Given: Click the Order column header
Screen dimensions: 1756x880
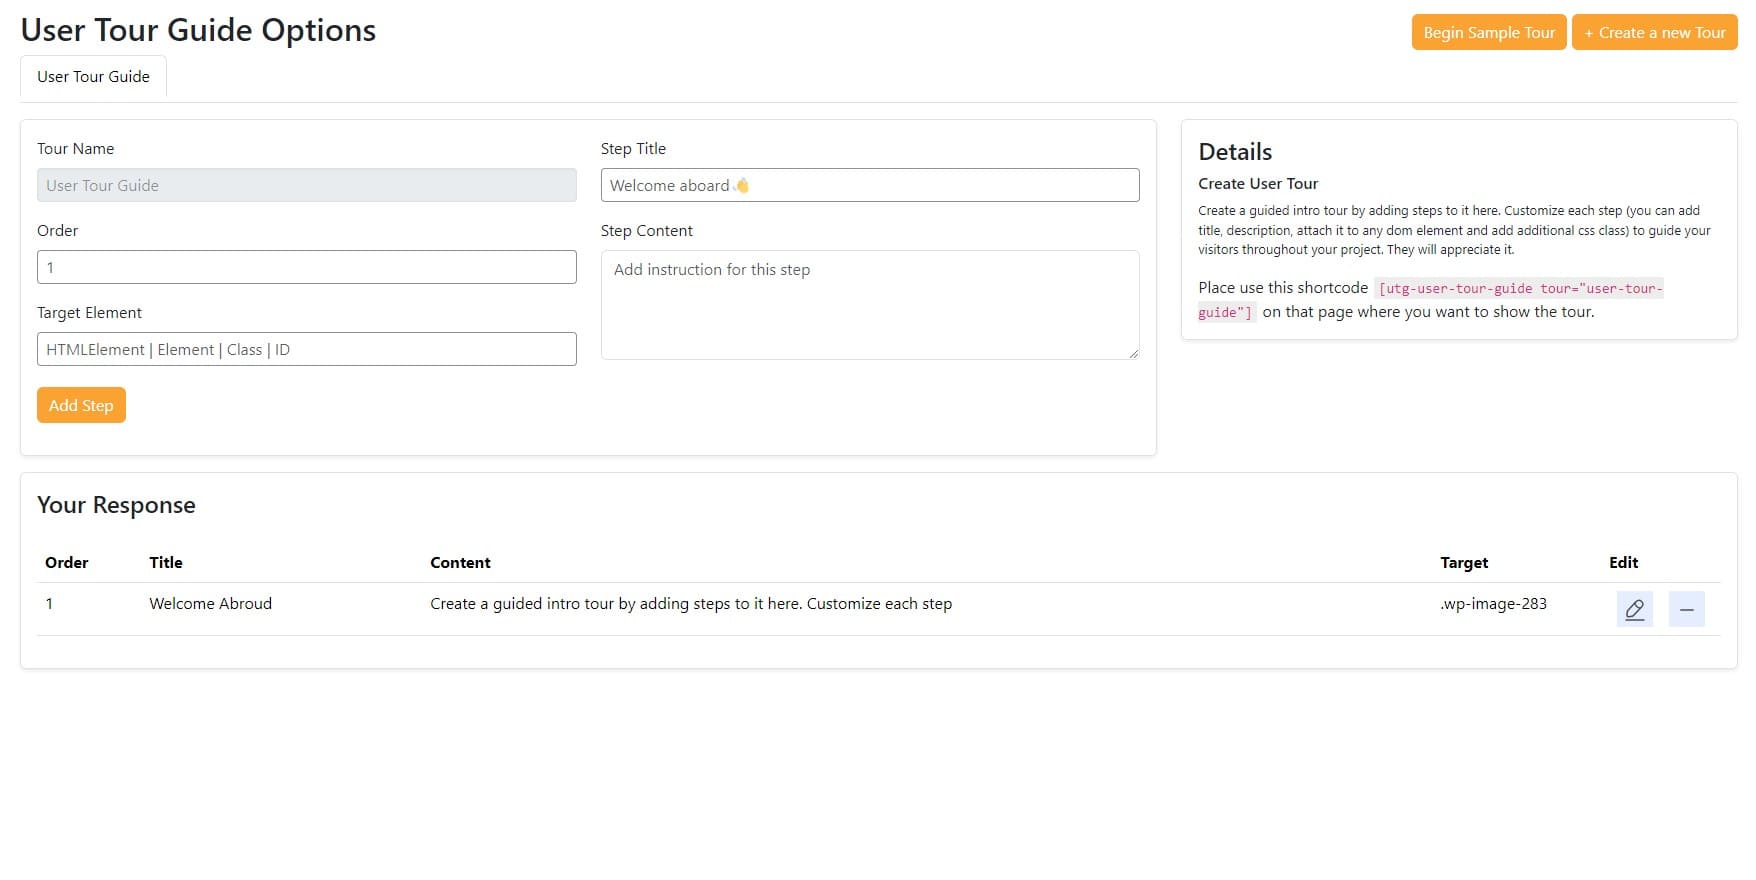Looking at the screenshot, I should point(67,563).
